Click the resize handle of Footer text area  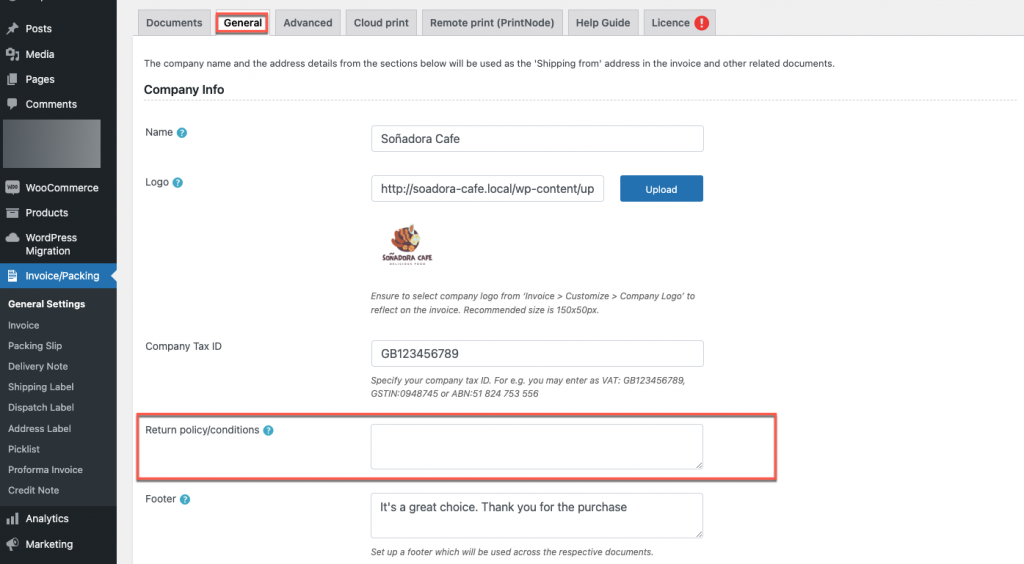(699, 533)
